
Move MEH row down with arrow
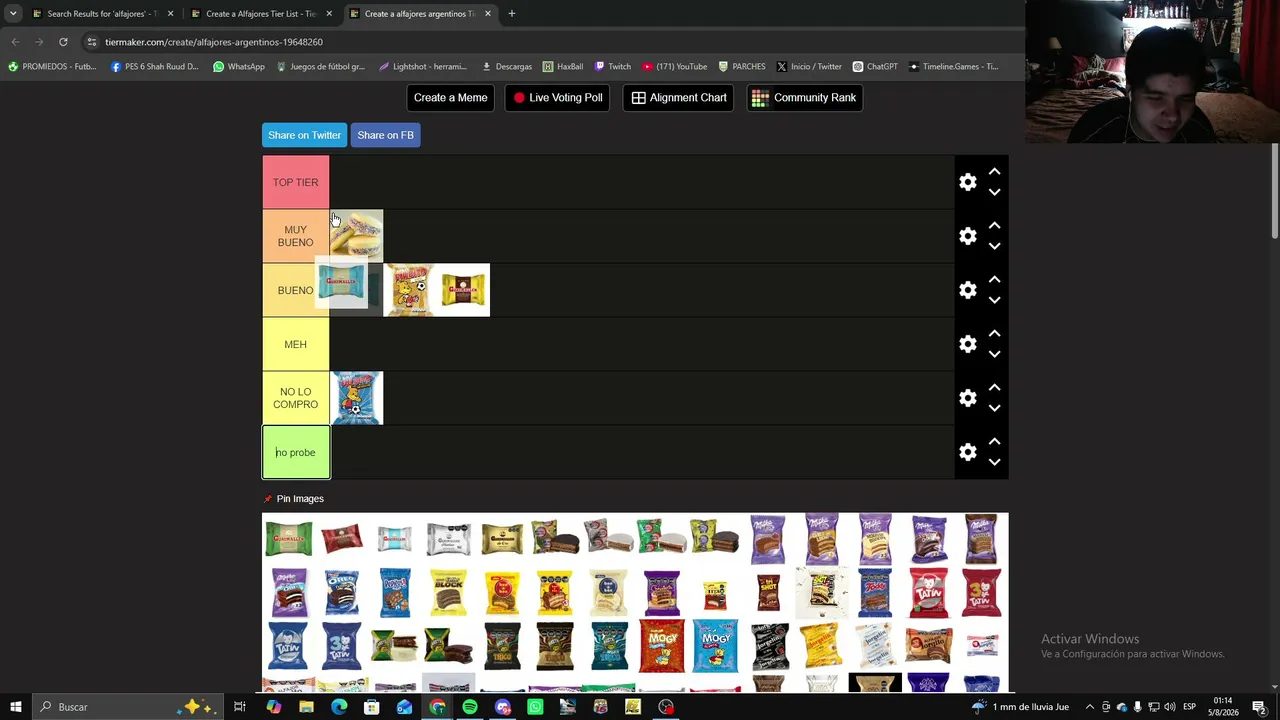click(x=994, y=354)
